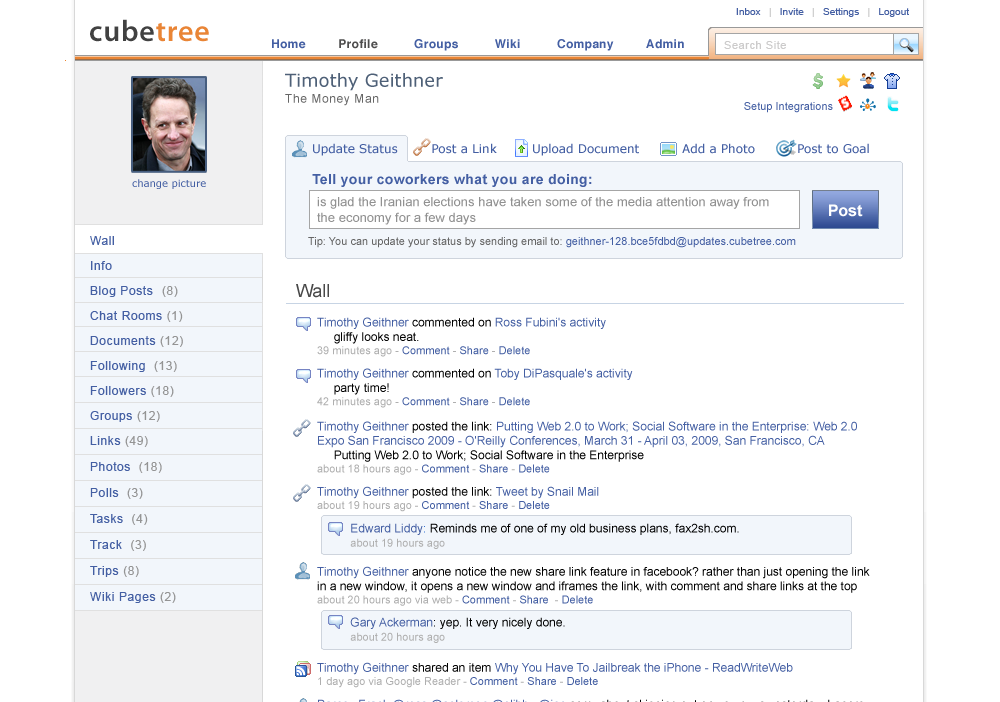Click the chain link icon beside Putting Web 2.0 post

pos(302,428)
